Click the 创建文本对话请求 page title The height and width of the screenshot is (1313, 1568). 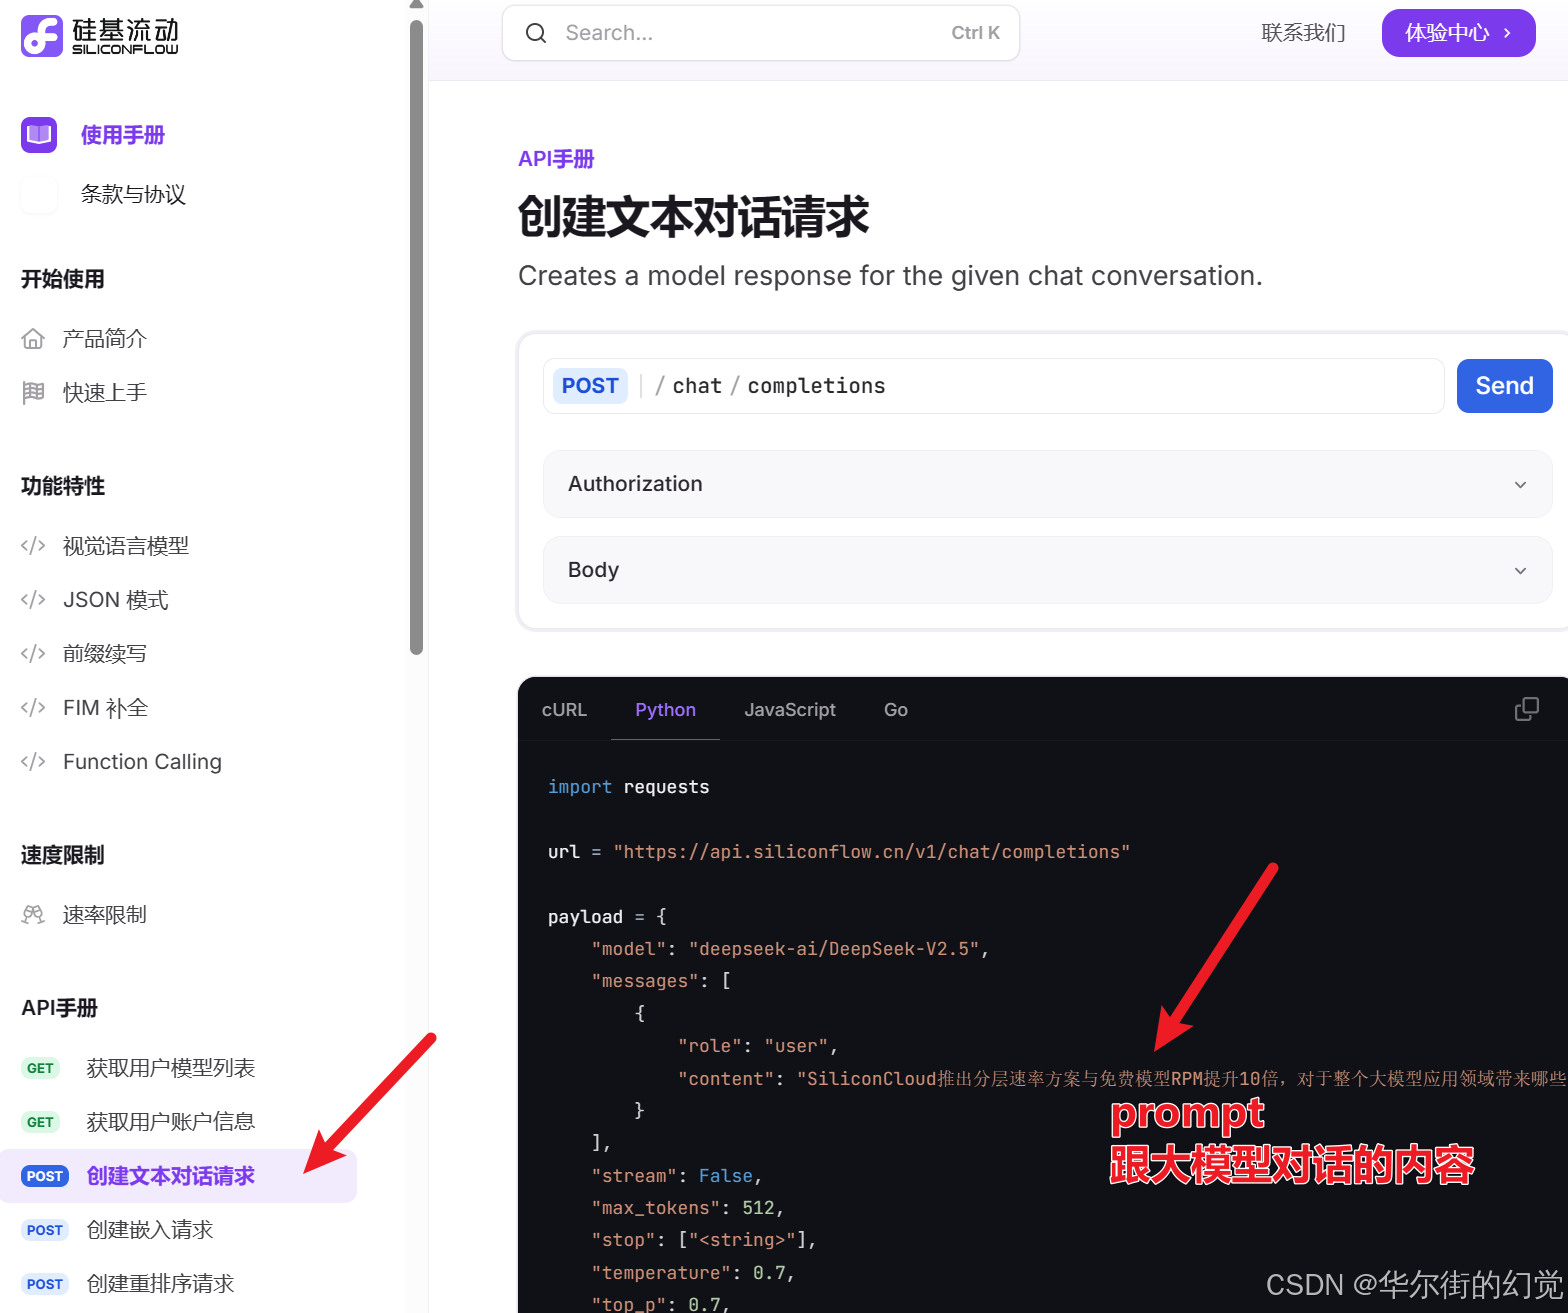pos(693,217)
